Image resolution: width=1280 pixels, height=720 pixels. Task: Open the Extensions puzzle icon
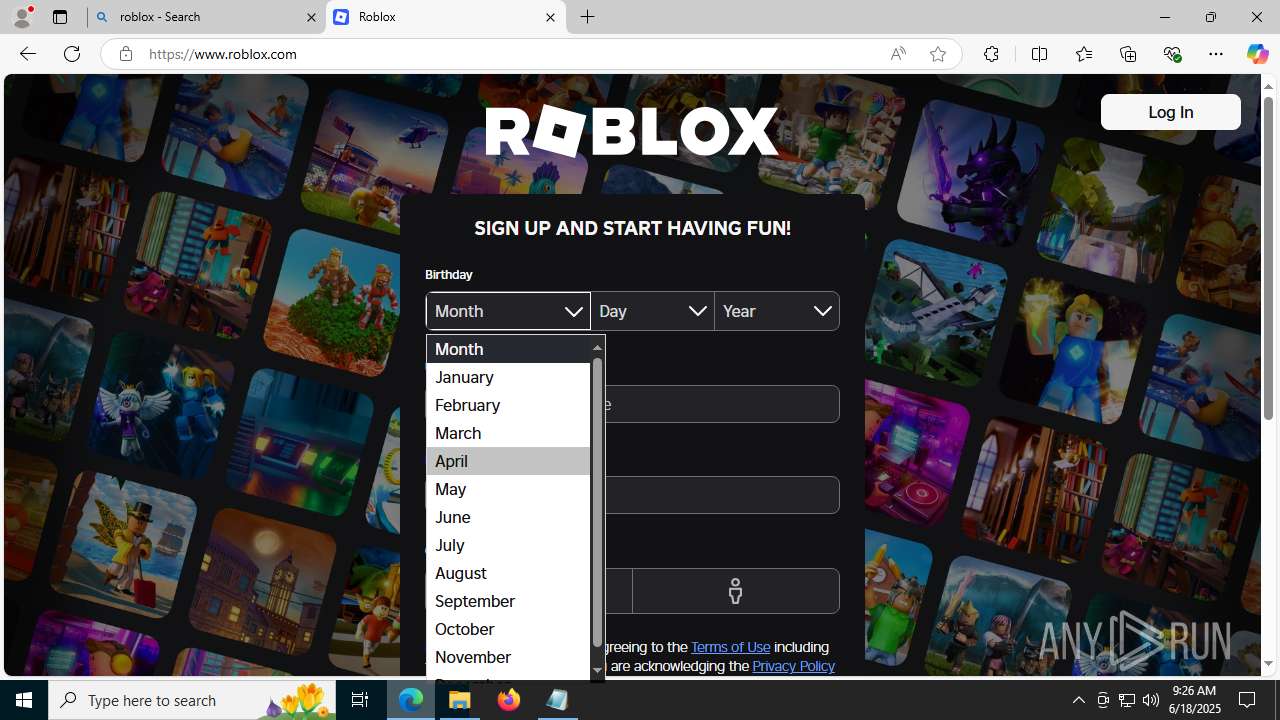(x=991, y=54)
